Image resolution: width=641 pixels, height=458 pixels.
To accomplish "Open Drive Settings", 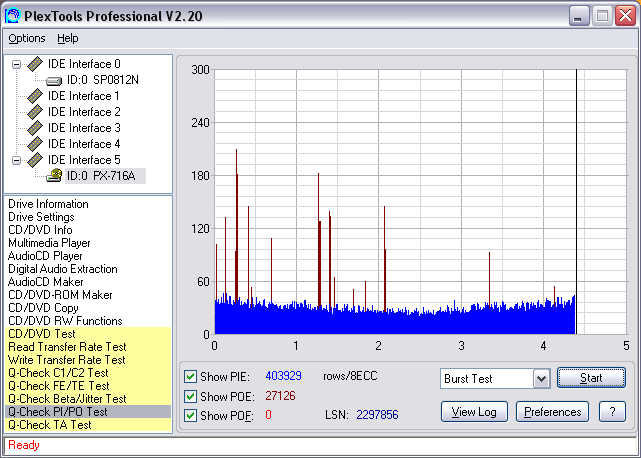I will 41,217.
